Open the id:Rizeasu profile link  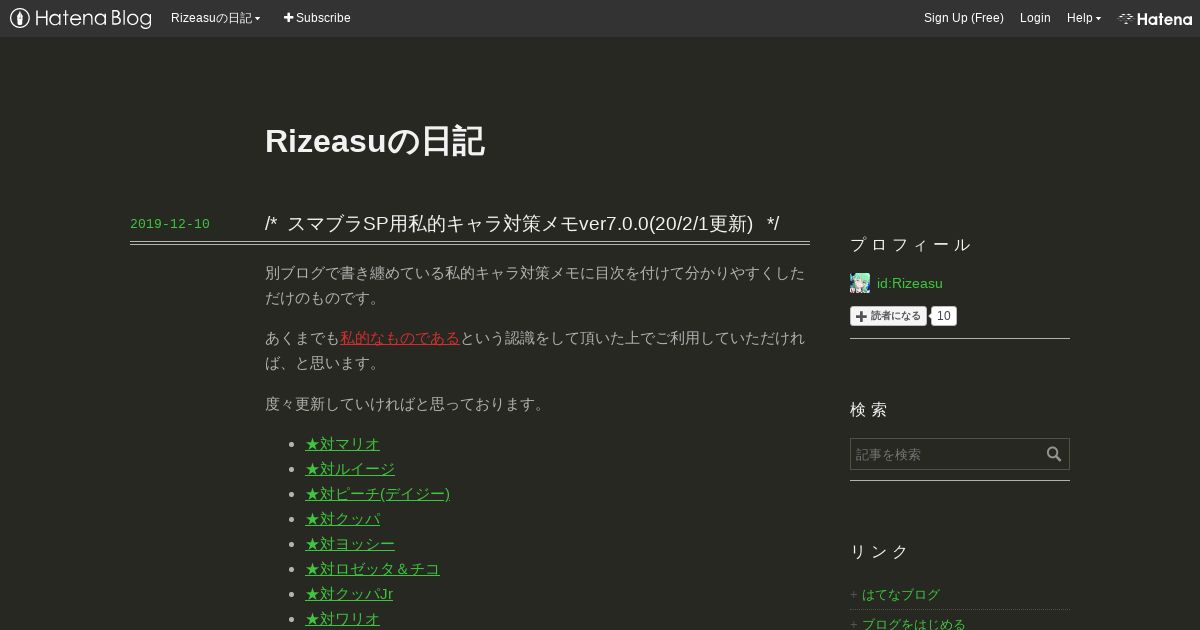(909, 283)
